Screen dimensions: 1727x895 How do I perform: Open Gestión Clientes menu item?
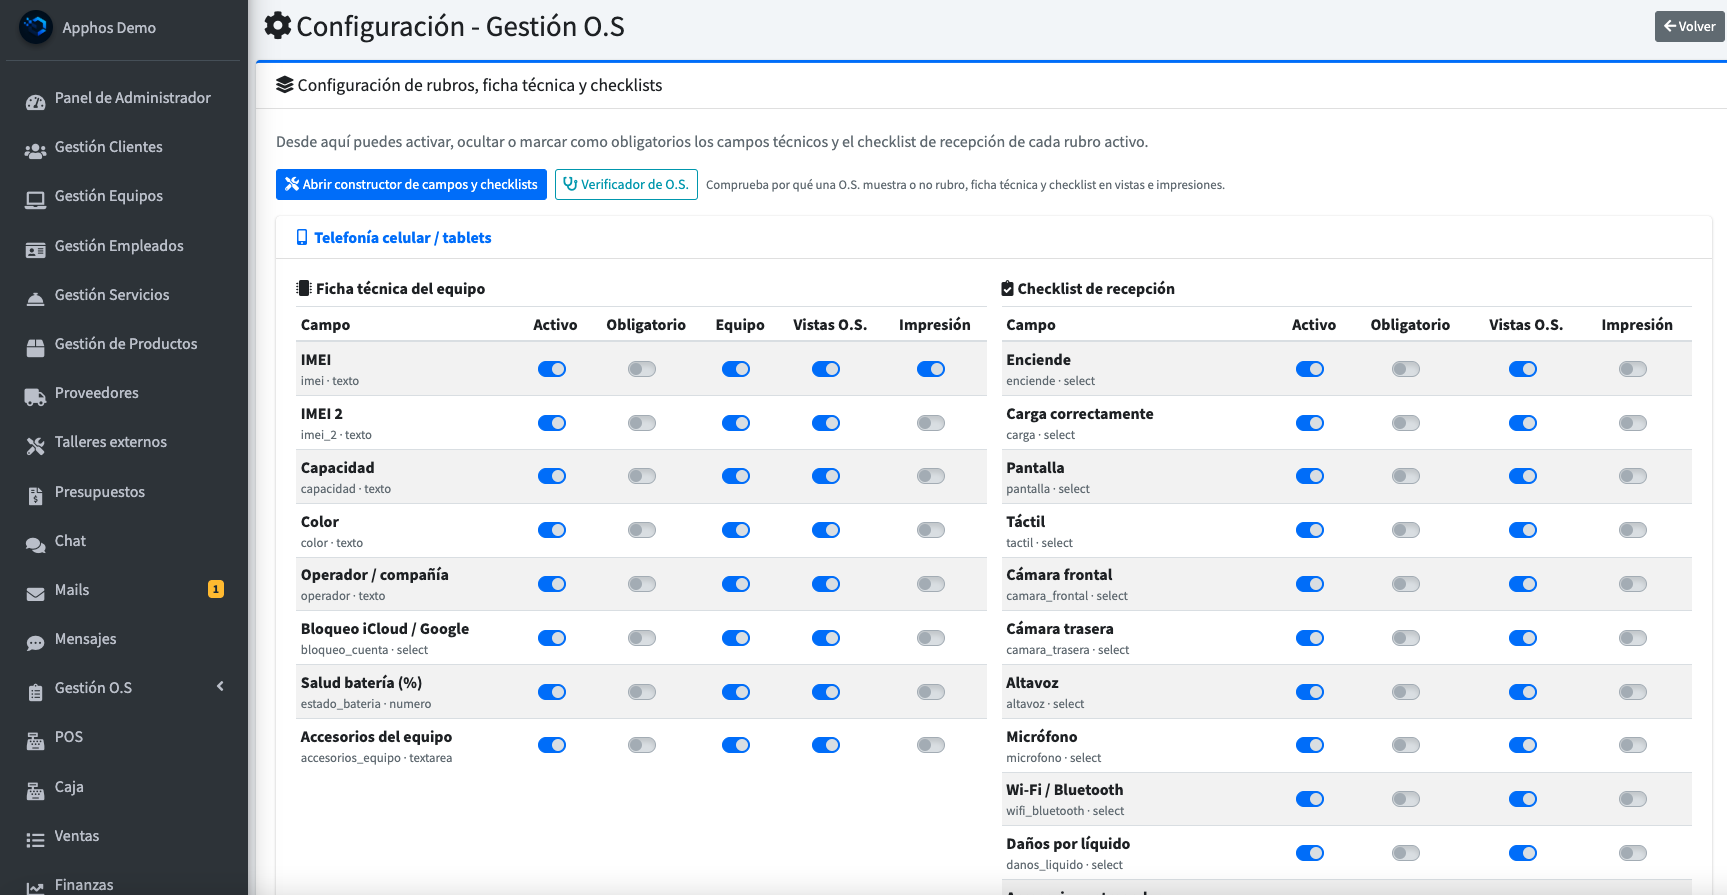(x=124, y=147)
